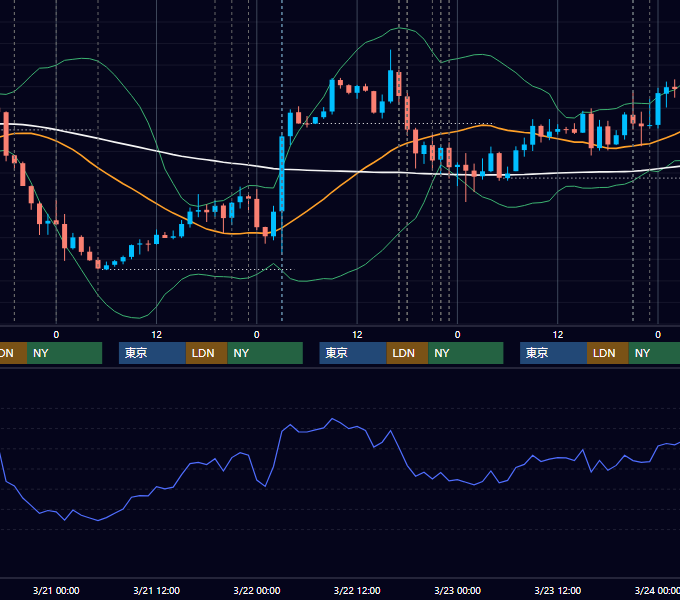The width and height of the screenshot is (680, 600).
Task: Click hour label 0 above 3/23 00:00
Action: pyautogui.click(x=458, y=335)
